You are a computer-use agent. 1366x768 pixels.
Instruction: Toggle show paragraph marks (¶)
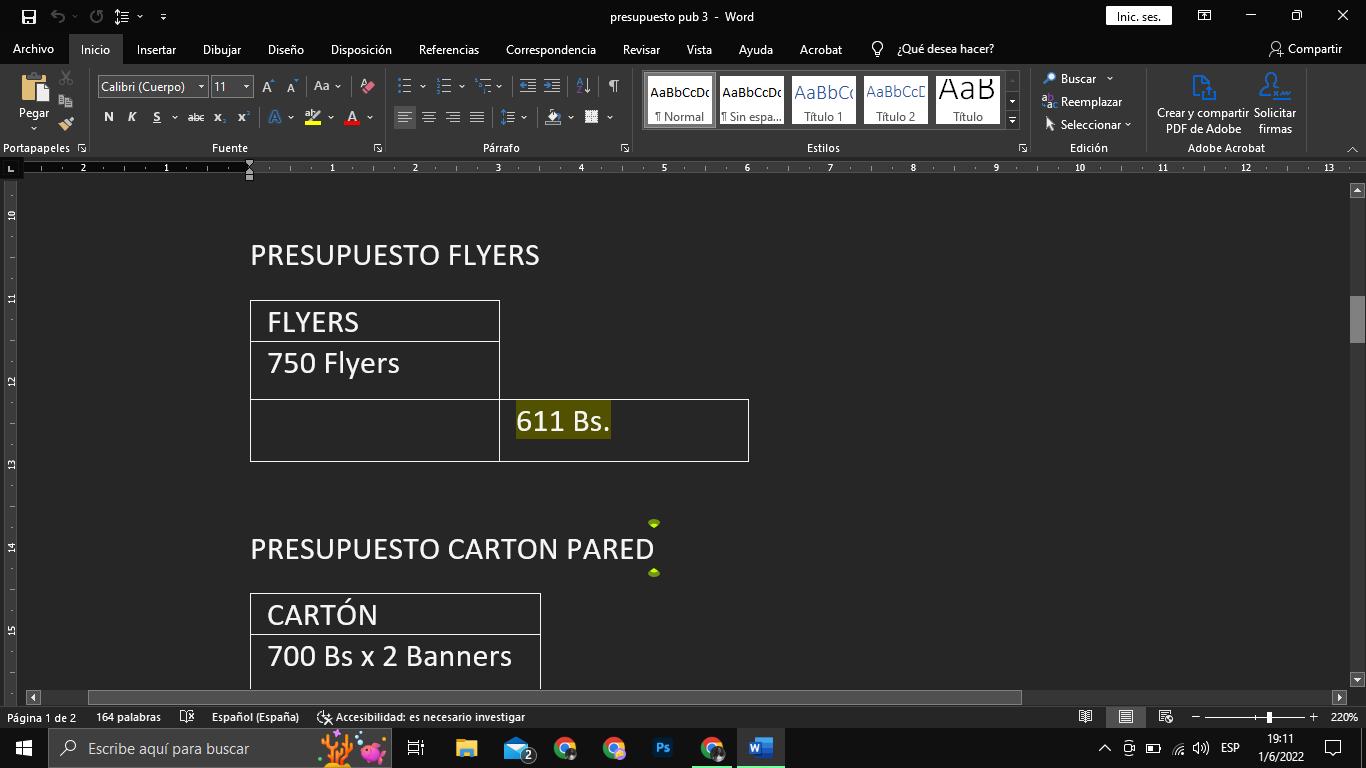pyautogui.click(x=613, y=87)
